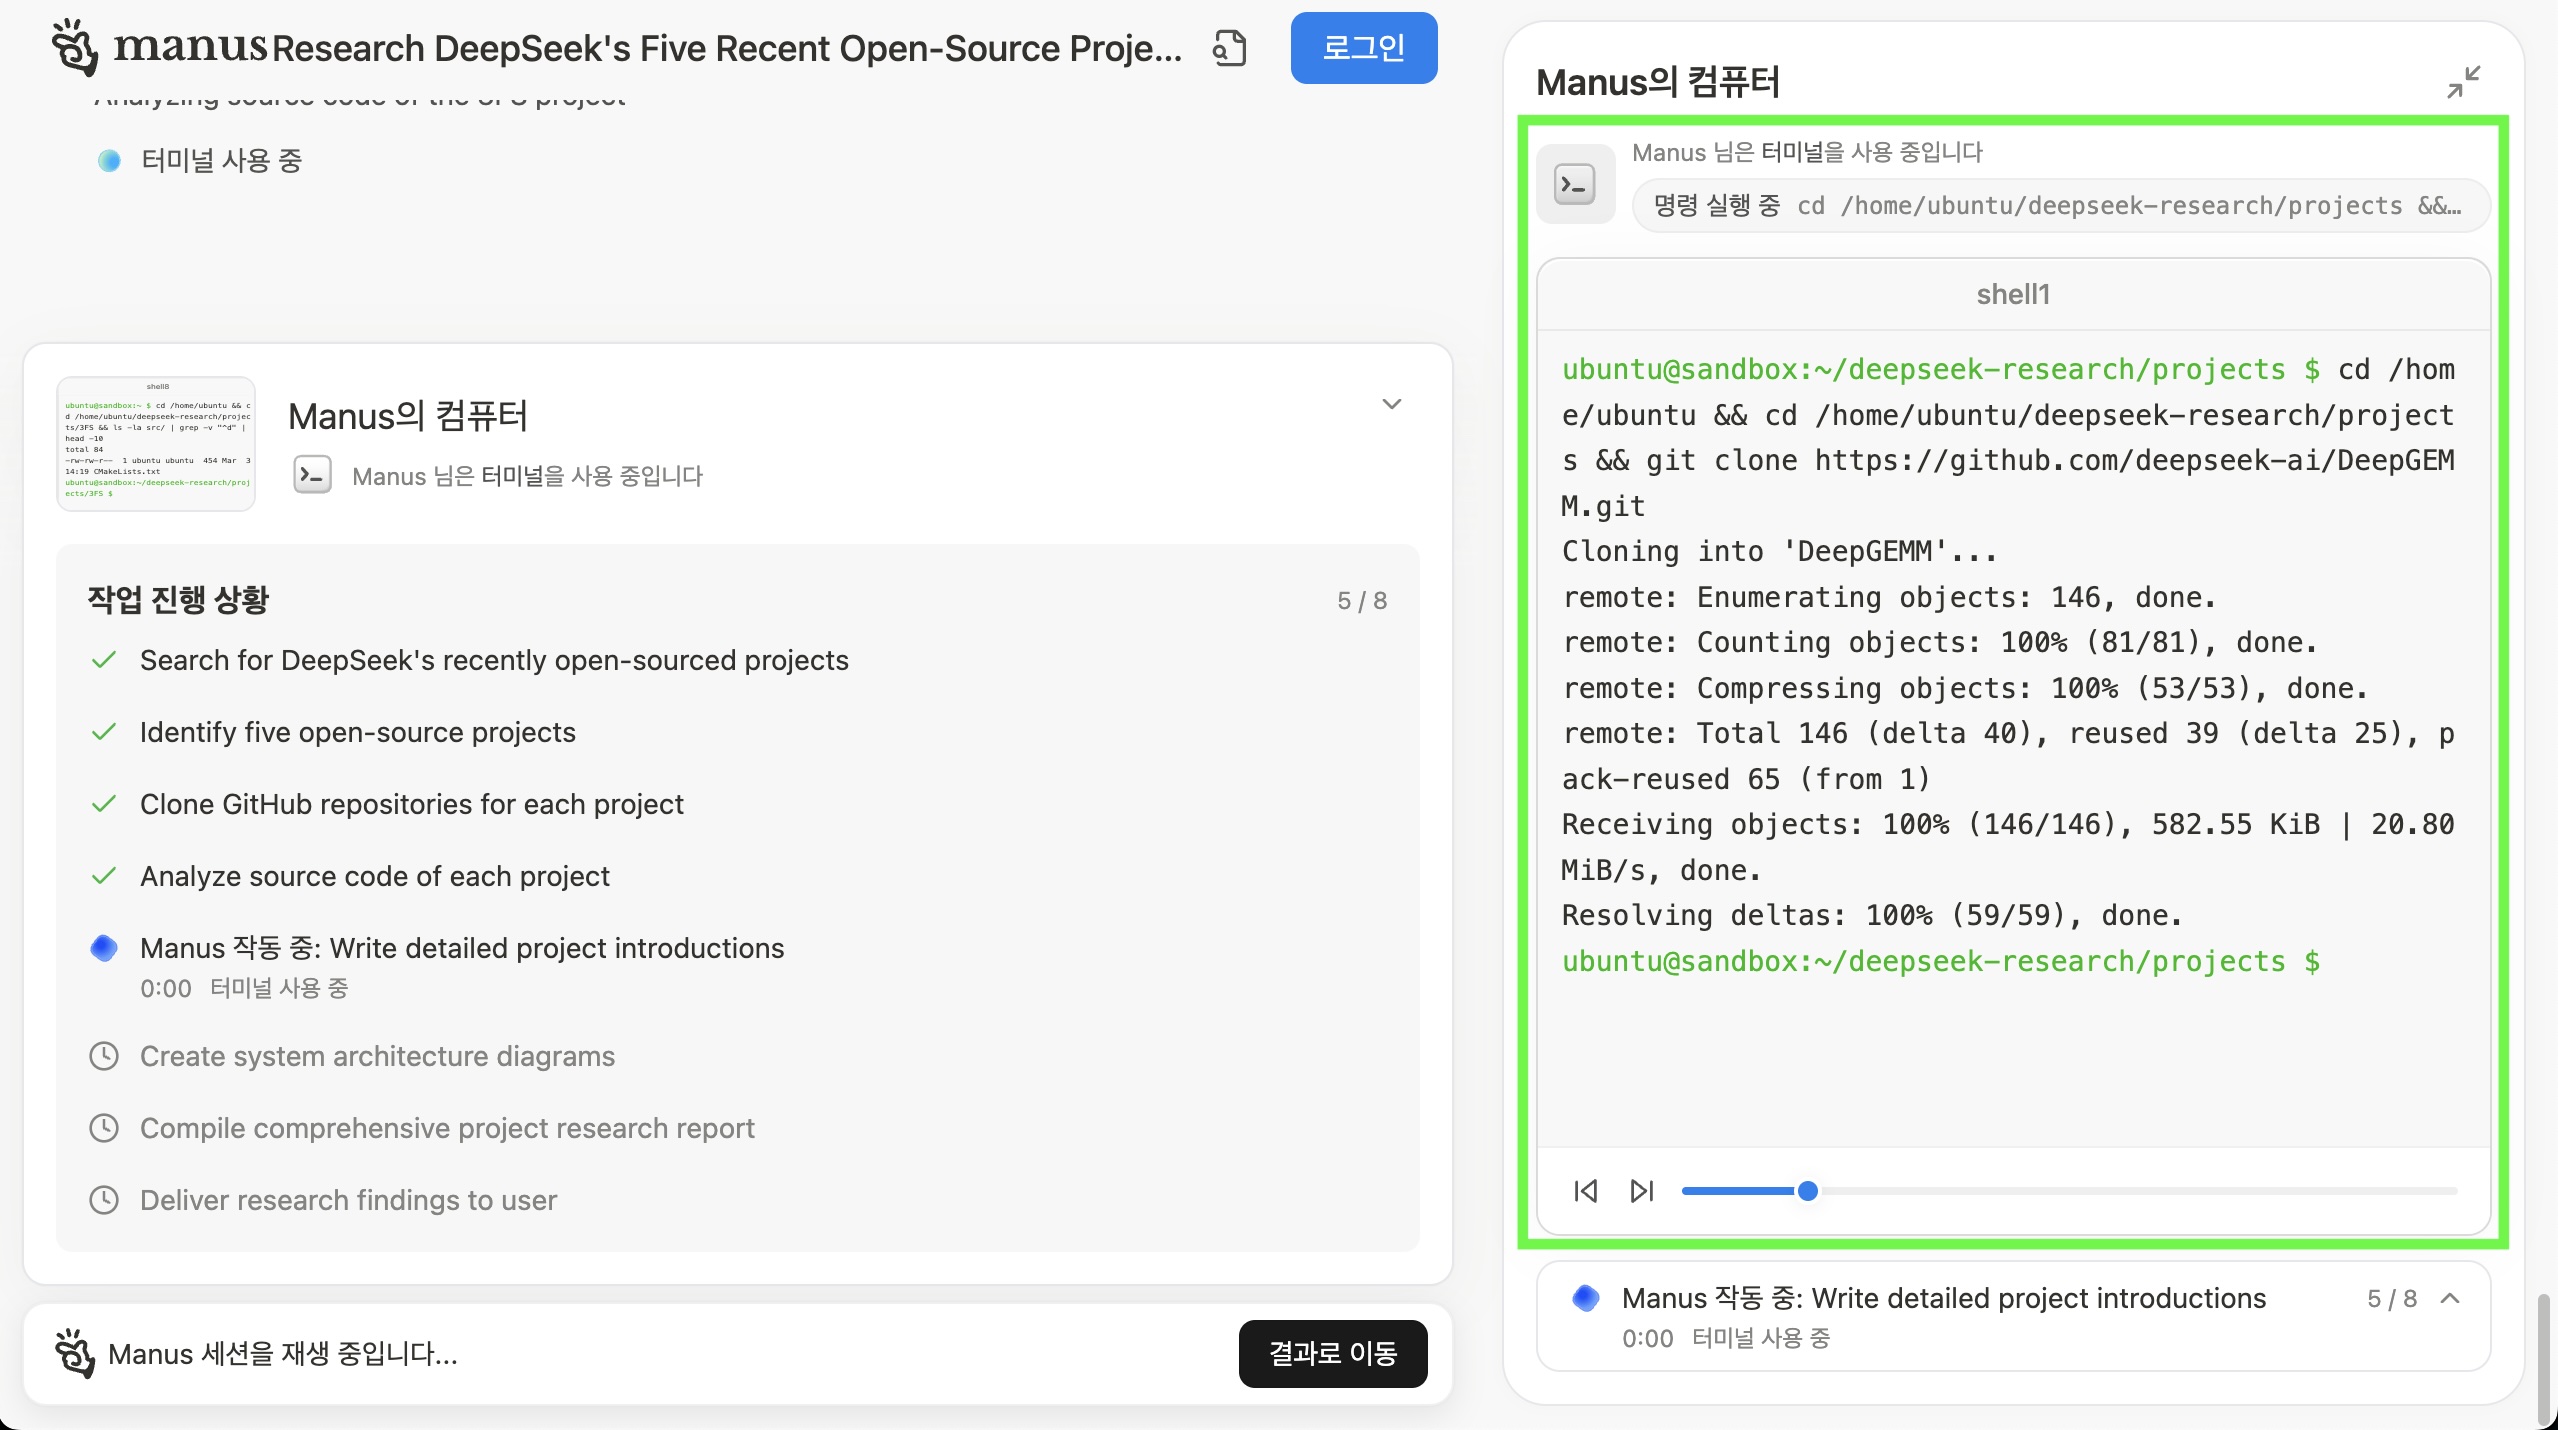Skip to next step in playback
The image size is (2558, 1430).
pyautogui.click(x=1641, y=1191)
